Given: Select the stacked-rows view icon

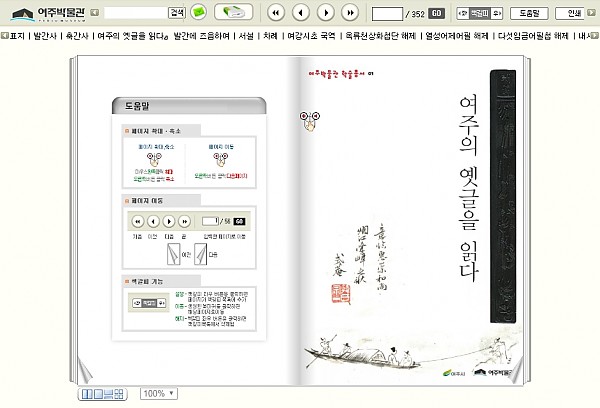Looking at the screenshot, I should click(108, 394).
